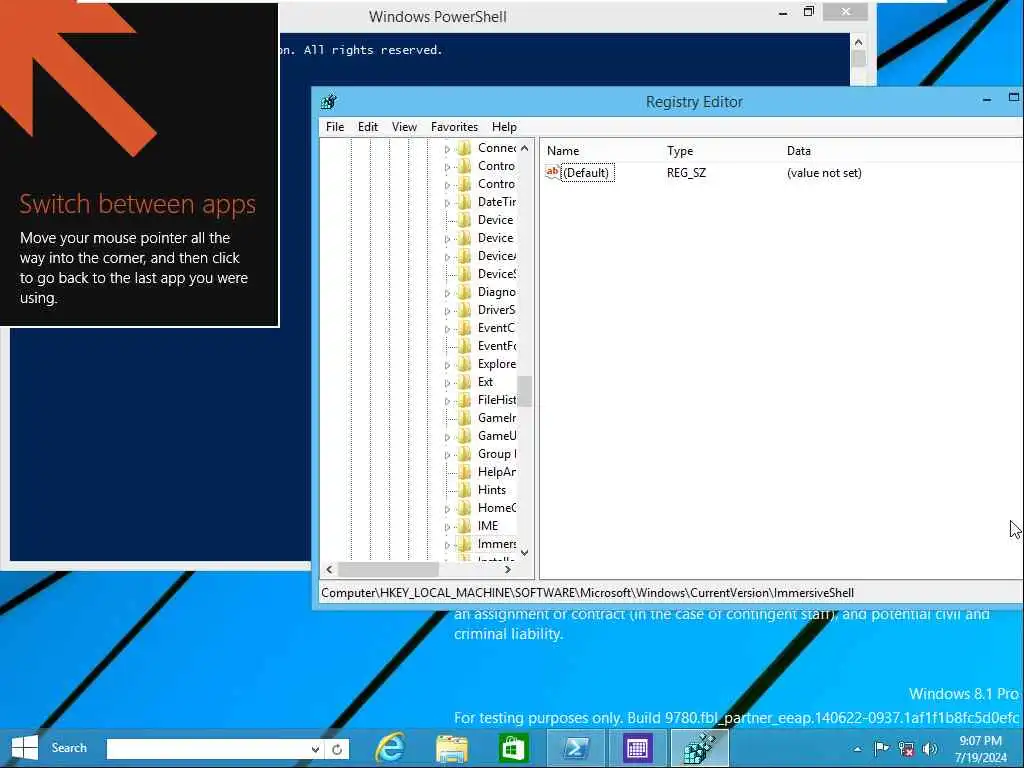Screen dimensions: 1024x768
Task: Click the purple keyboard app taskbar icon
Action: tap(637, 748)
